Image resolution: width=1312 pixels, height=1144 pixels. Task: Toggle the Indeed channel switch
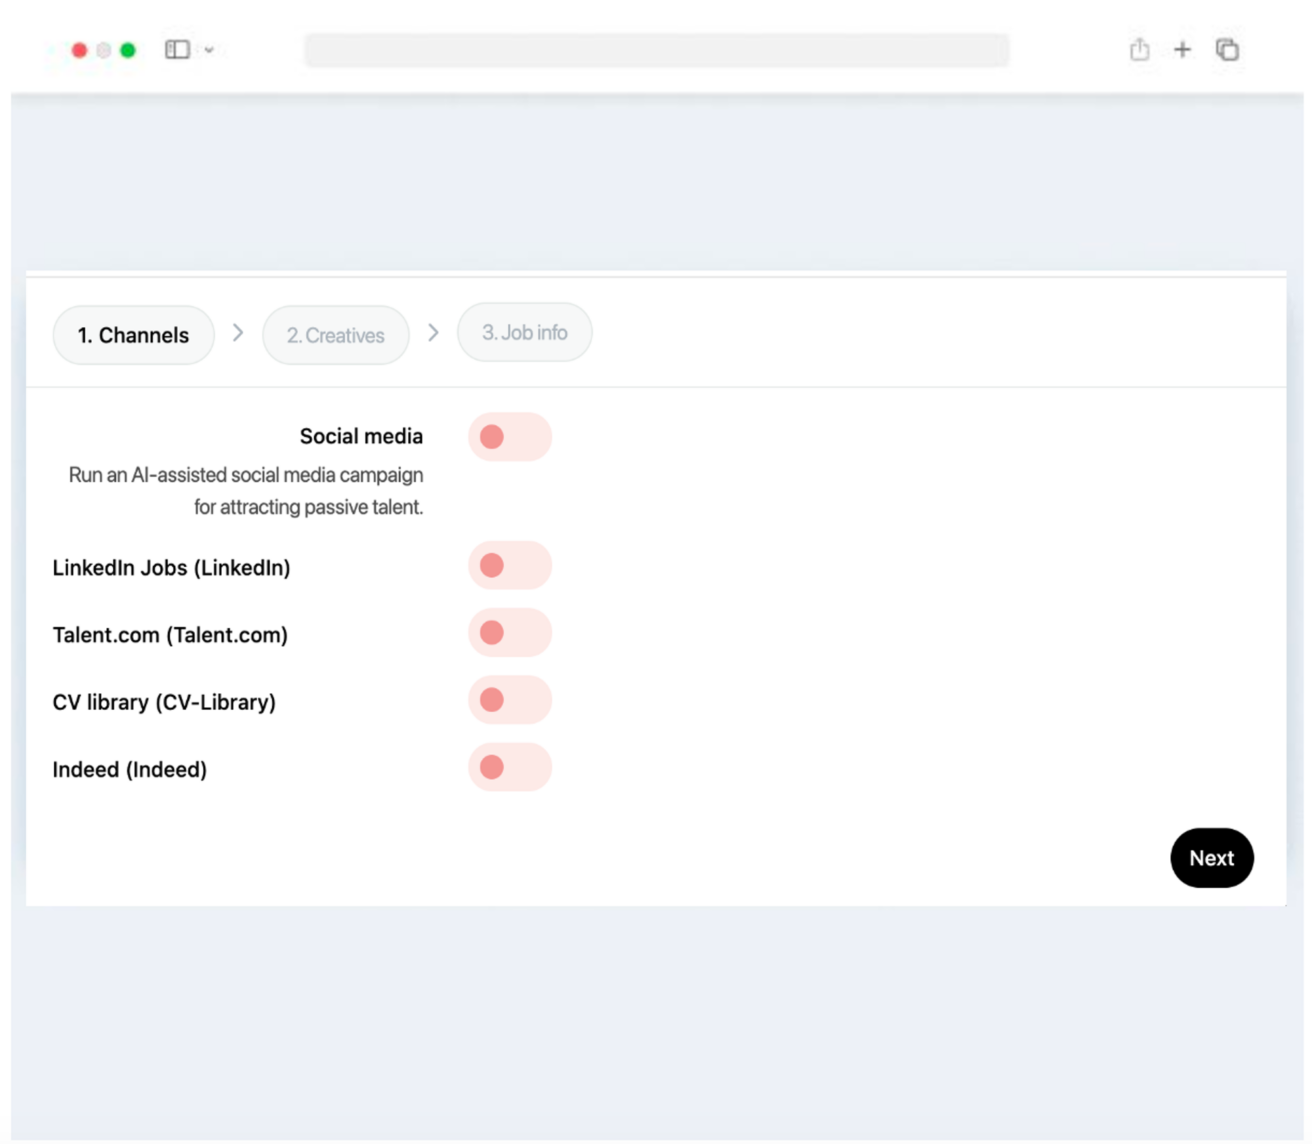[510, 767]
